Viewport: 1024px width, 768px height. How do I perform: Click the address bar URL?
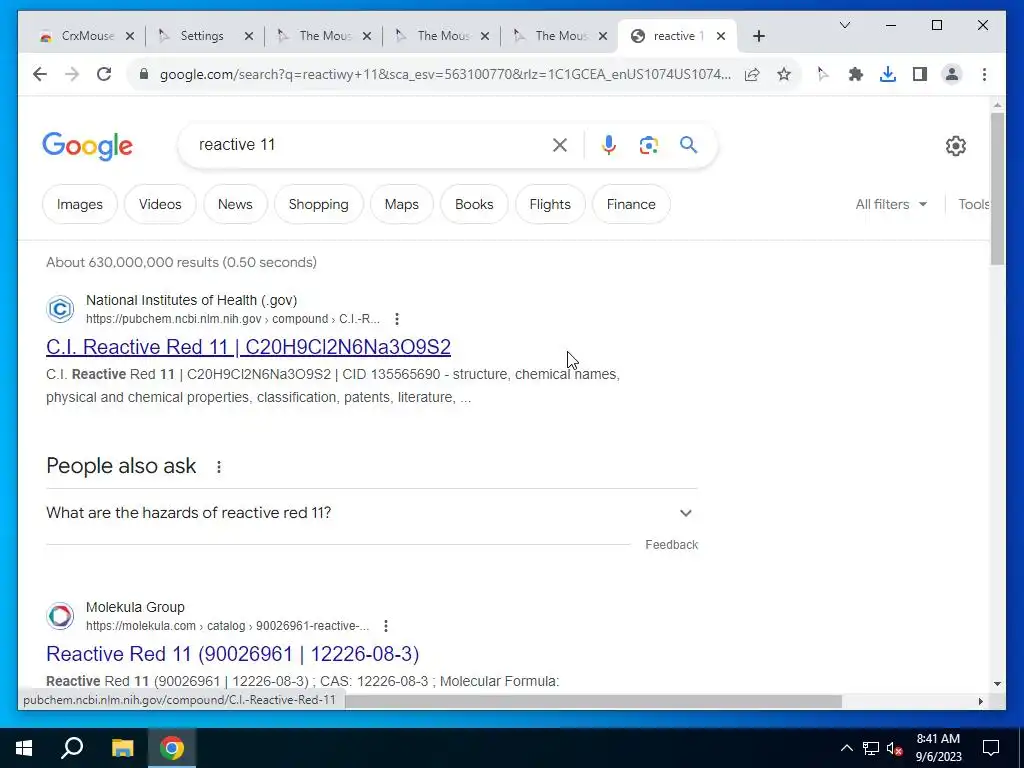(445, 74)
